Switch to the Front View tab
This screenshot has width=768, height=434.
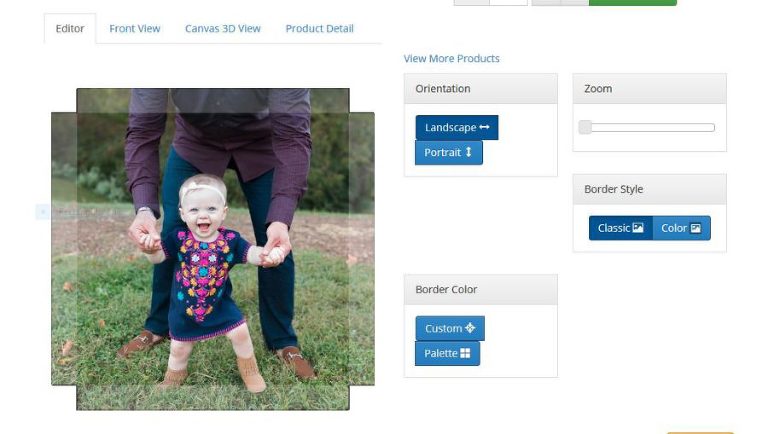pos(135,28)
